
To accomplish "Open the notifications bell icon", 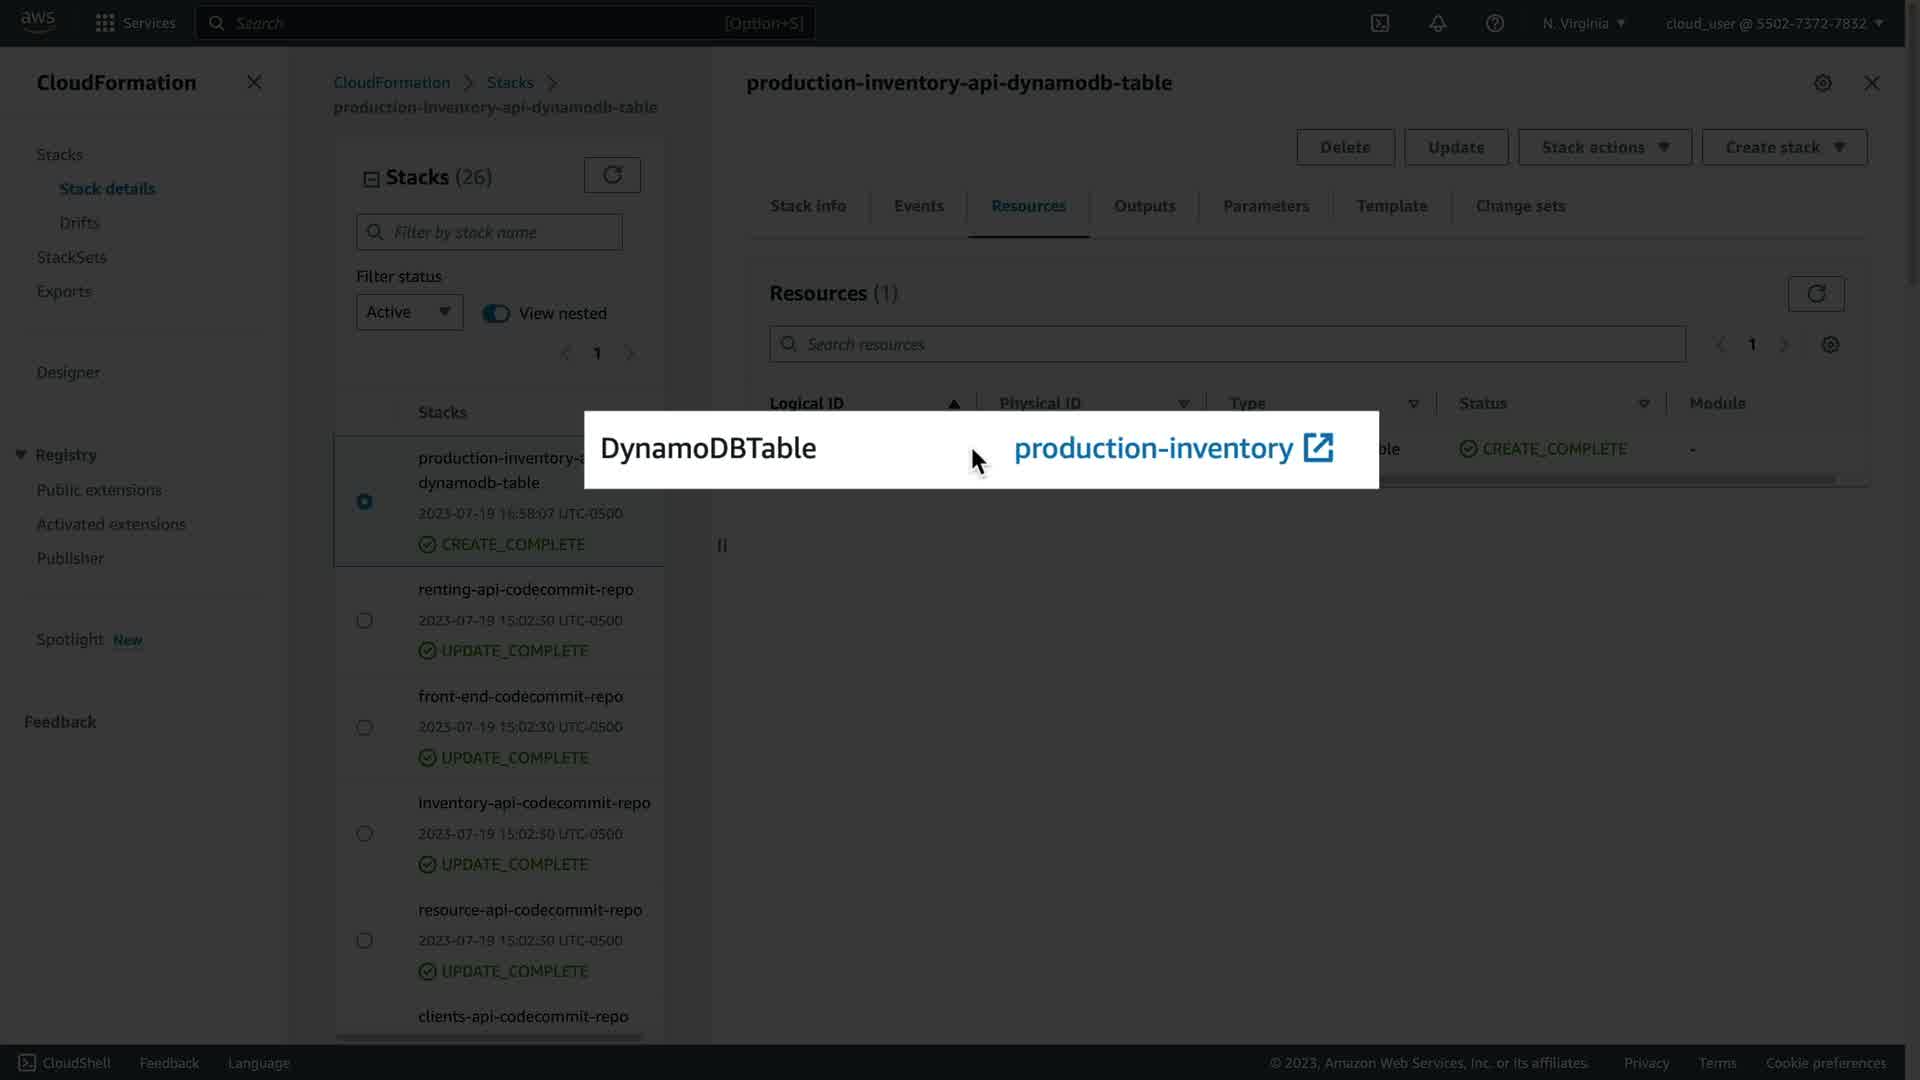I will (x=1437, y=23).
